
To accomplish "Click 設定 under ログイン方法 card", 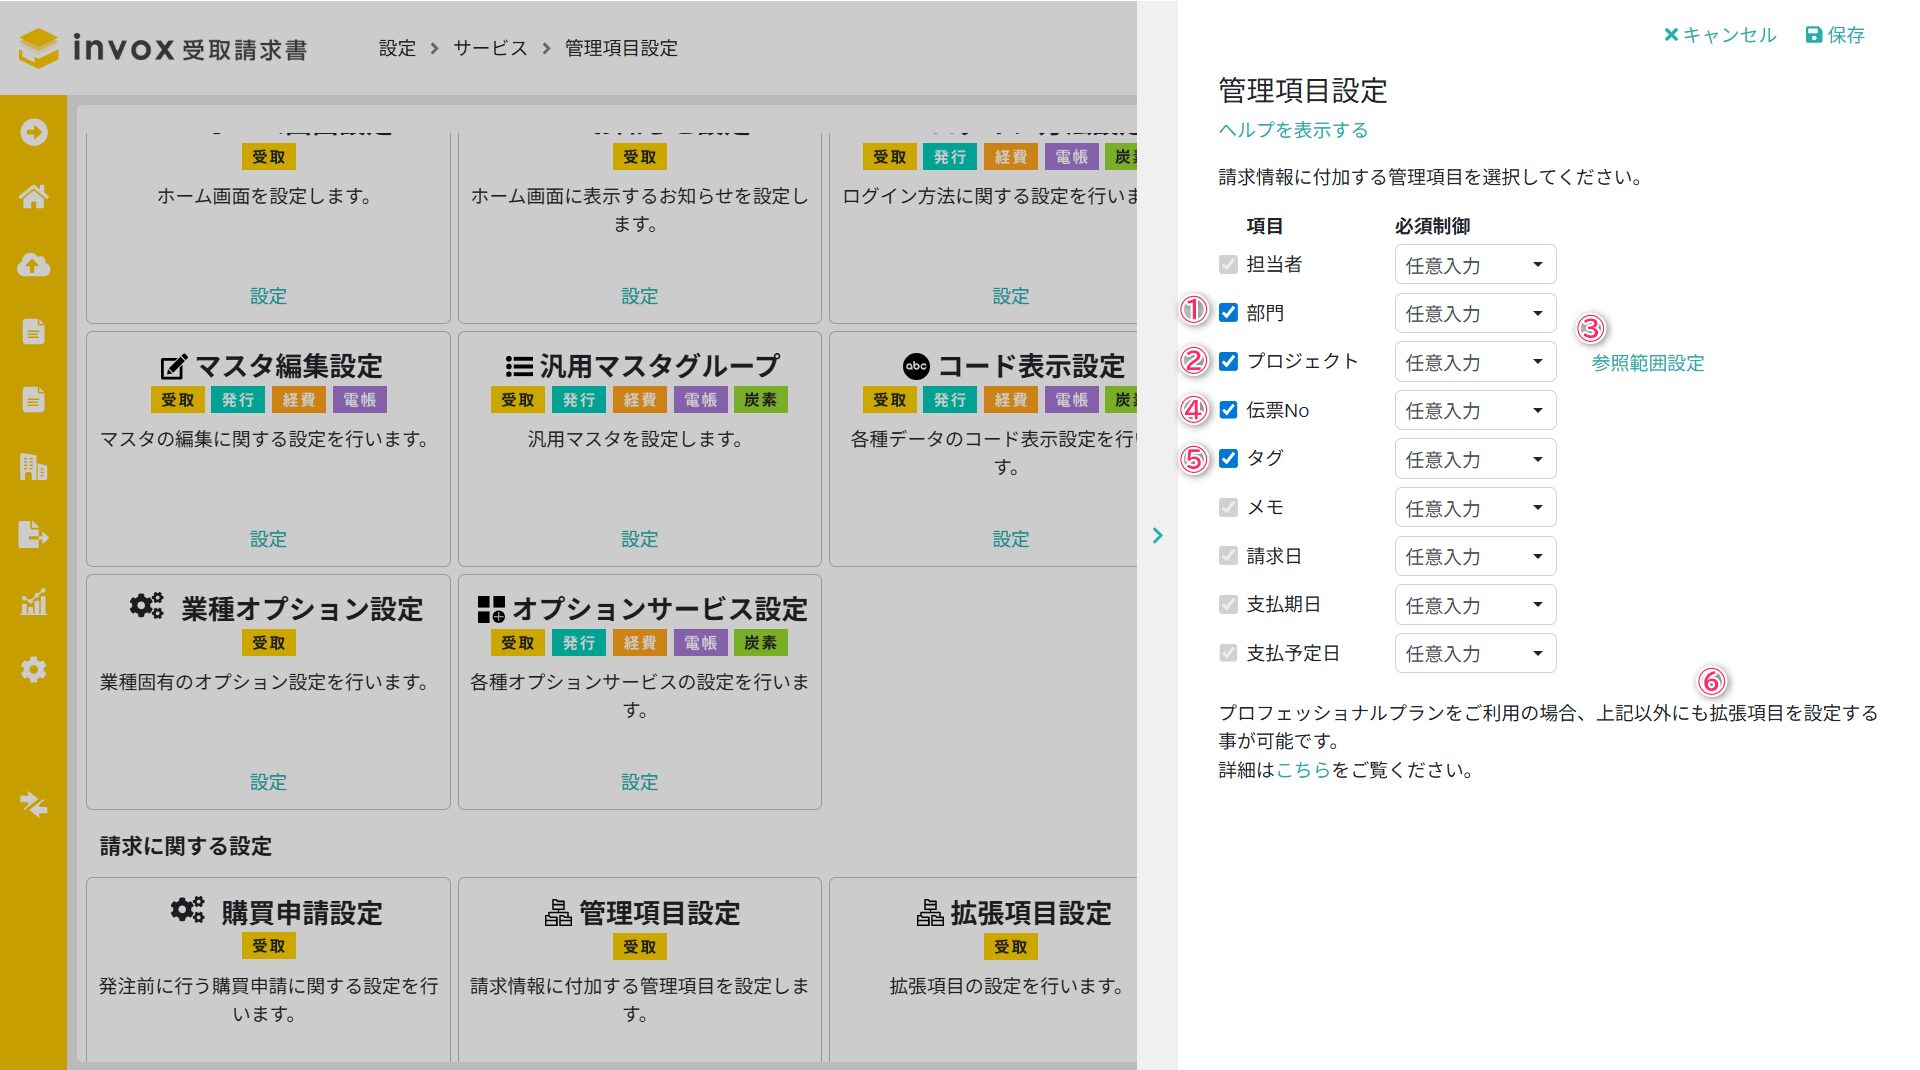I will tap(1011, 296).
